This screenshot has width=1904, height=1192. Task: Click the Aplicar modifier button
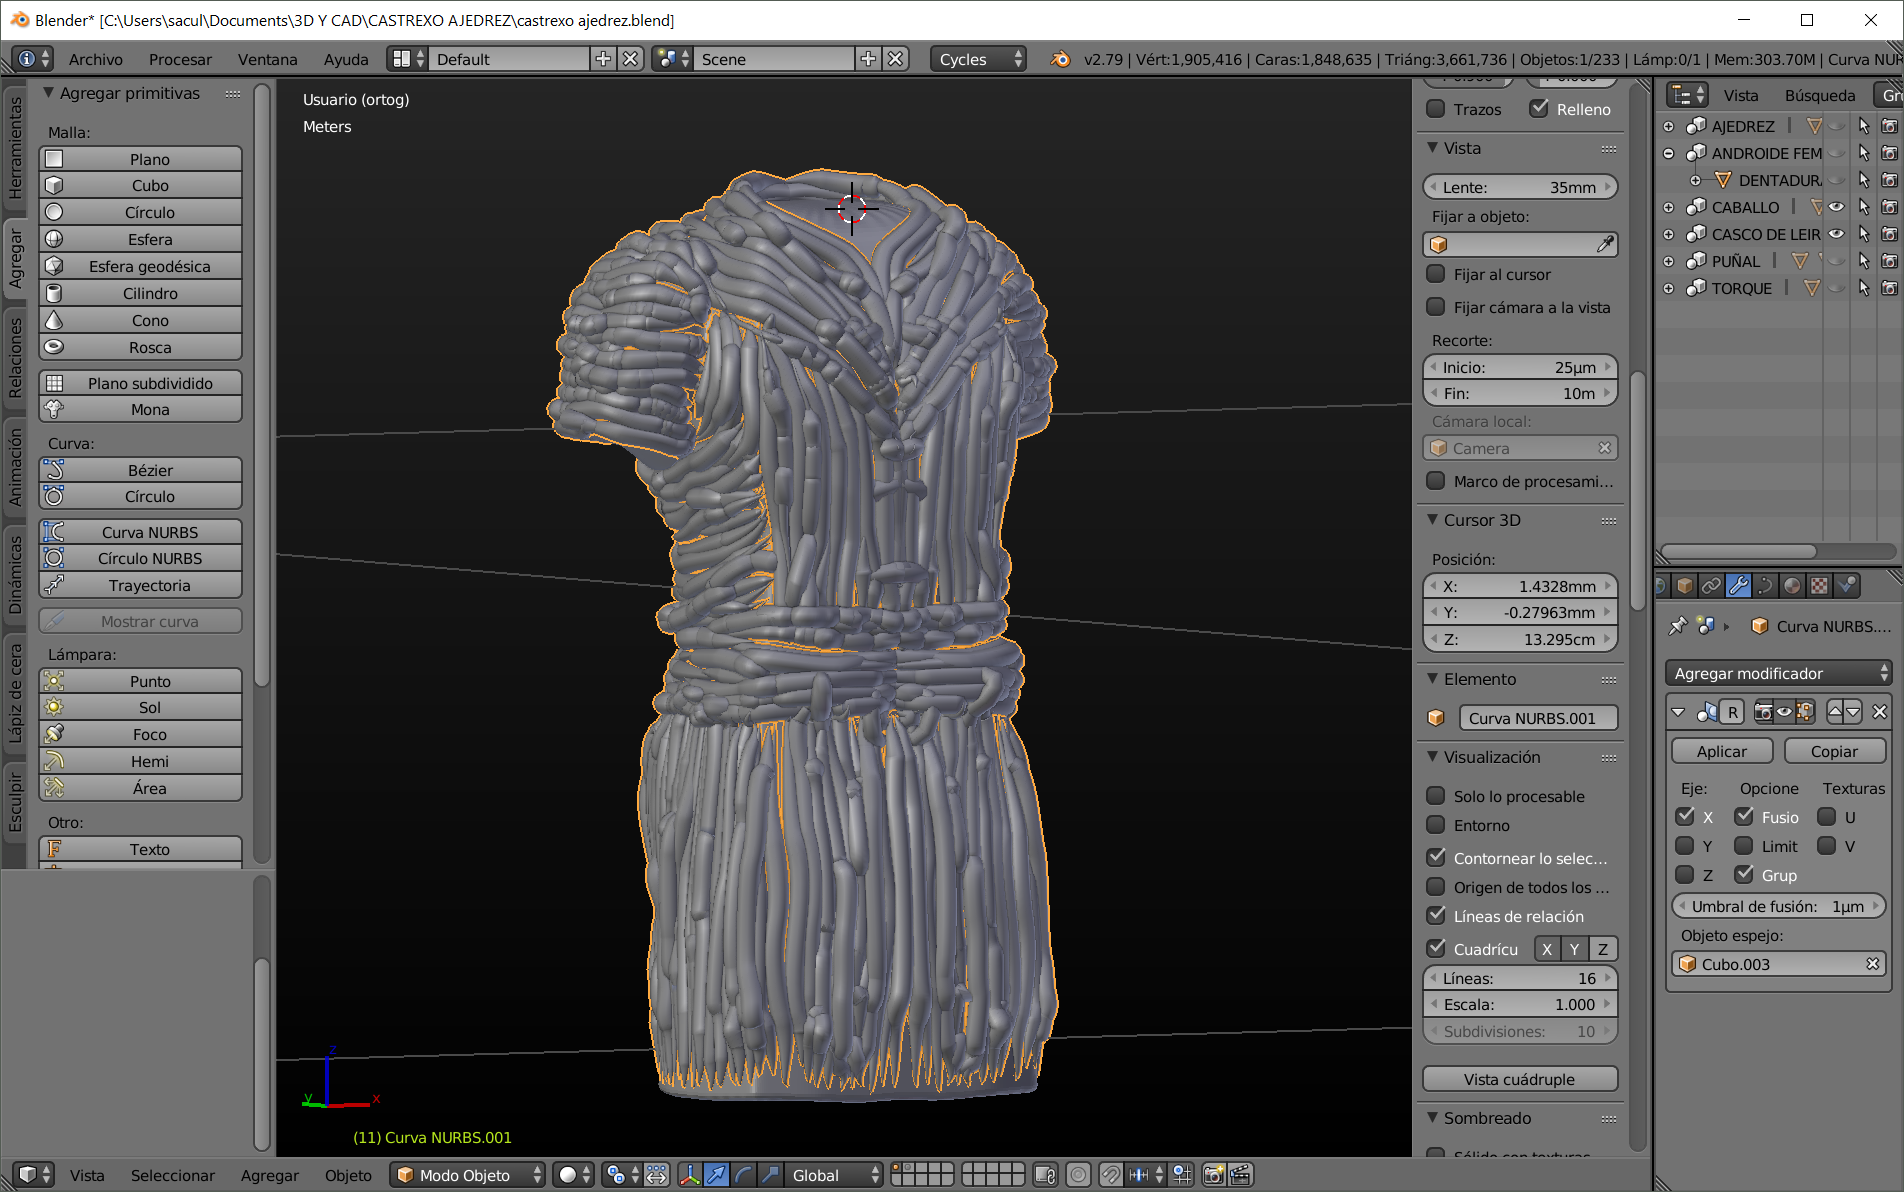(1721, 752)
